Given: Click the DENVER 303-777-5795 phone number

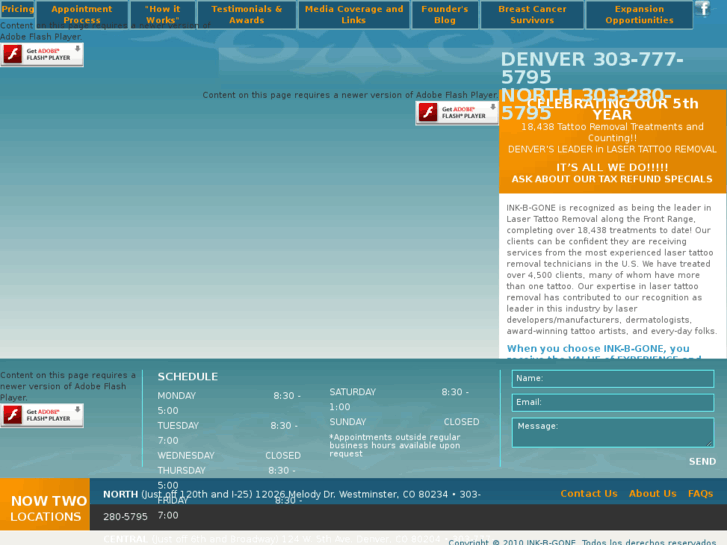Looking at the screenshot, I should pos(592,68).
